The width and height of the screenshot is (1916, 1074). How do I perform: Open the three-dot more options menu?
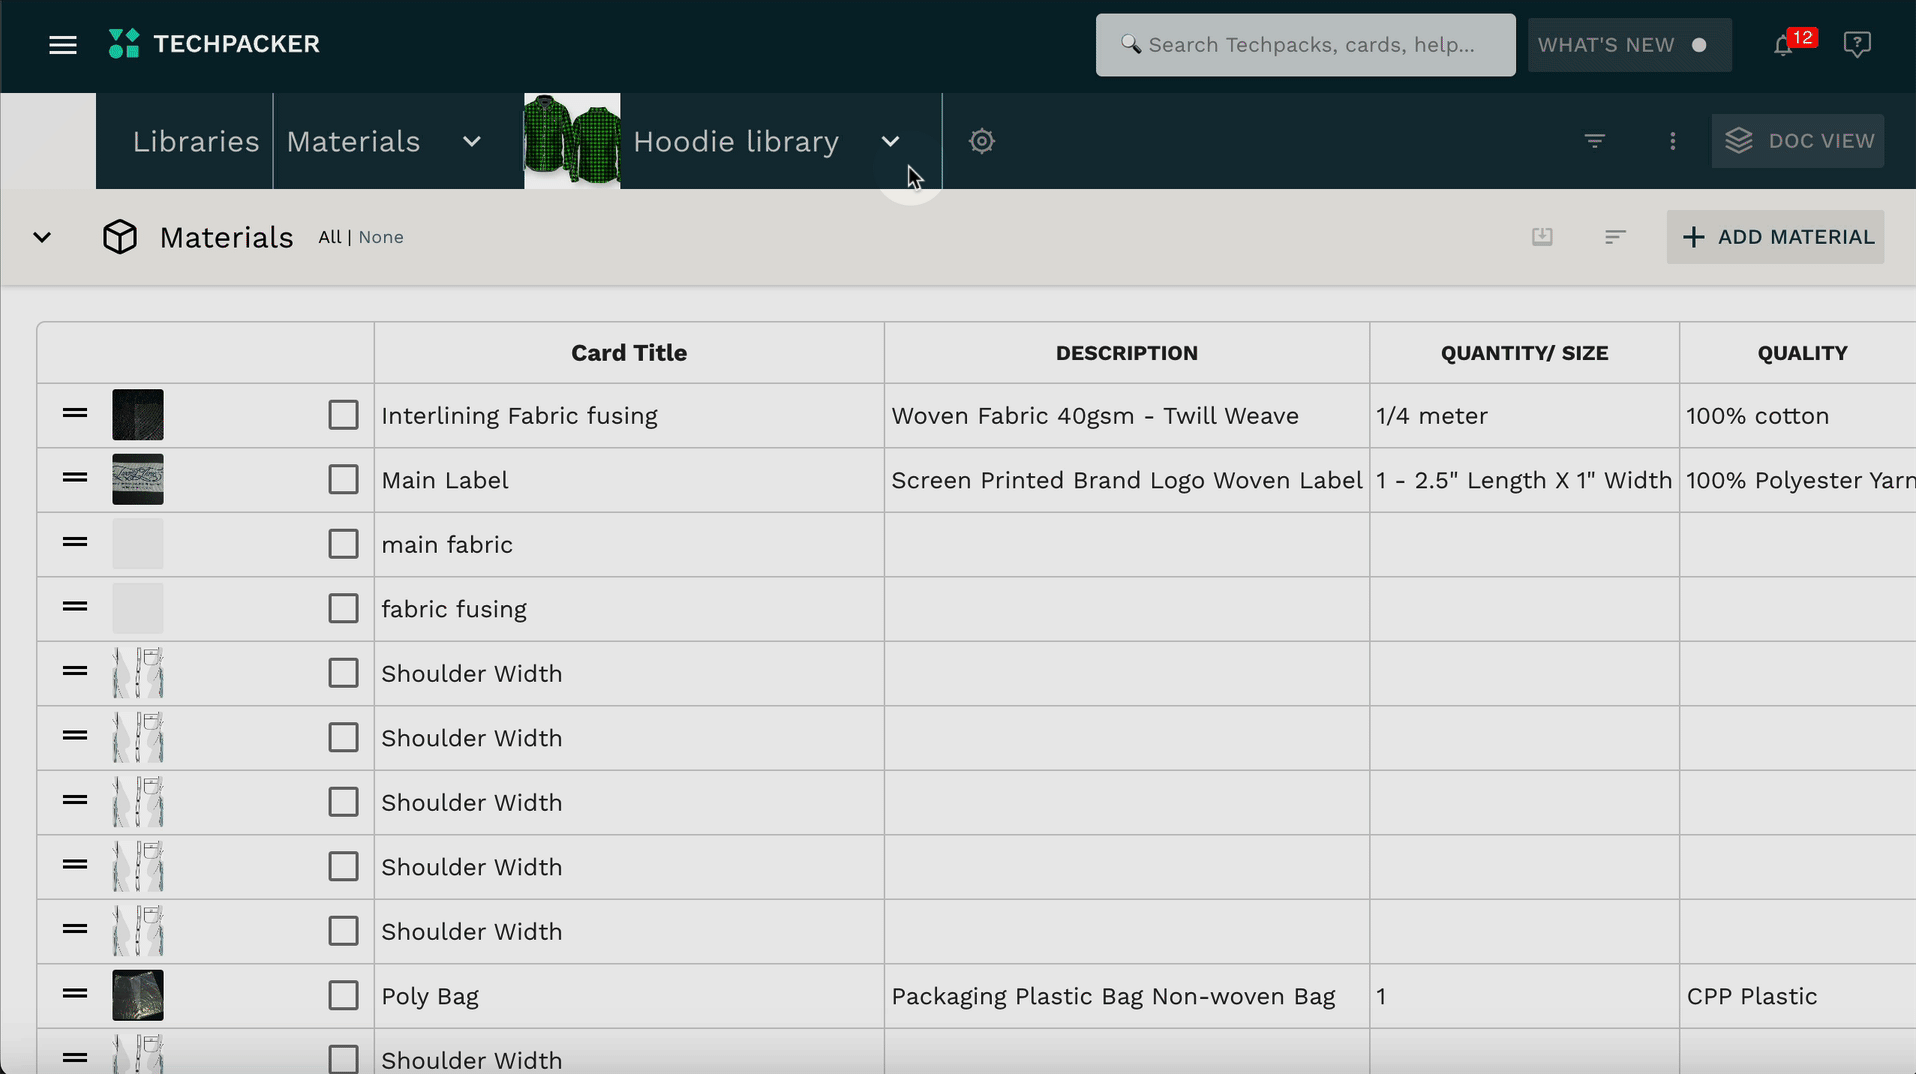(x=1673, y=141)
